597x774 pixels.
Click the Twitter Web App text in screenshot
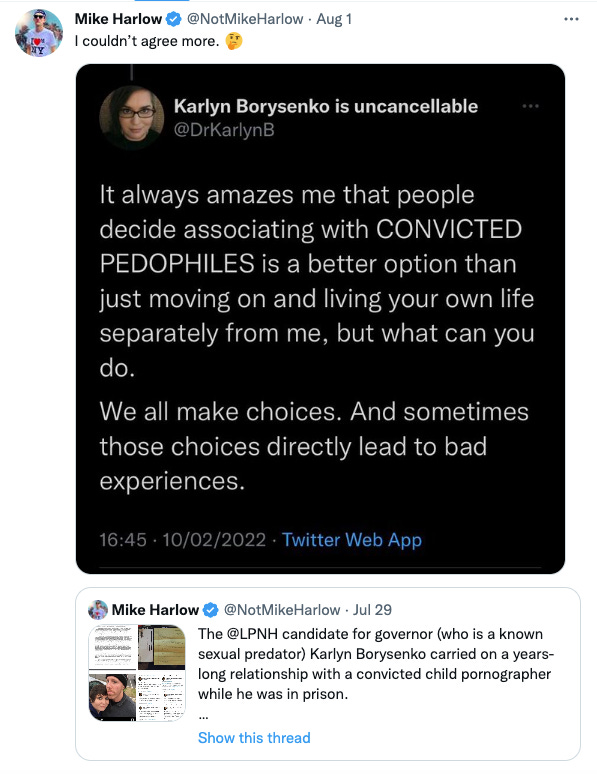(x=352, y=540)
